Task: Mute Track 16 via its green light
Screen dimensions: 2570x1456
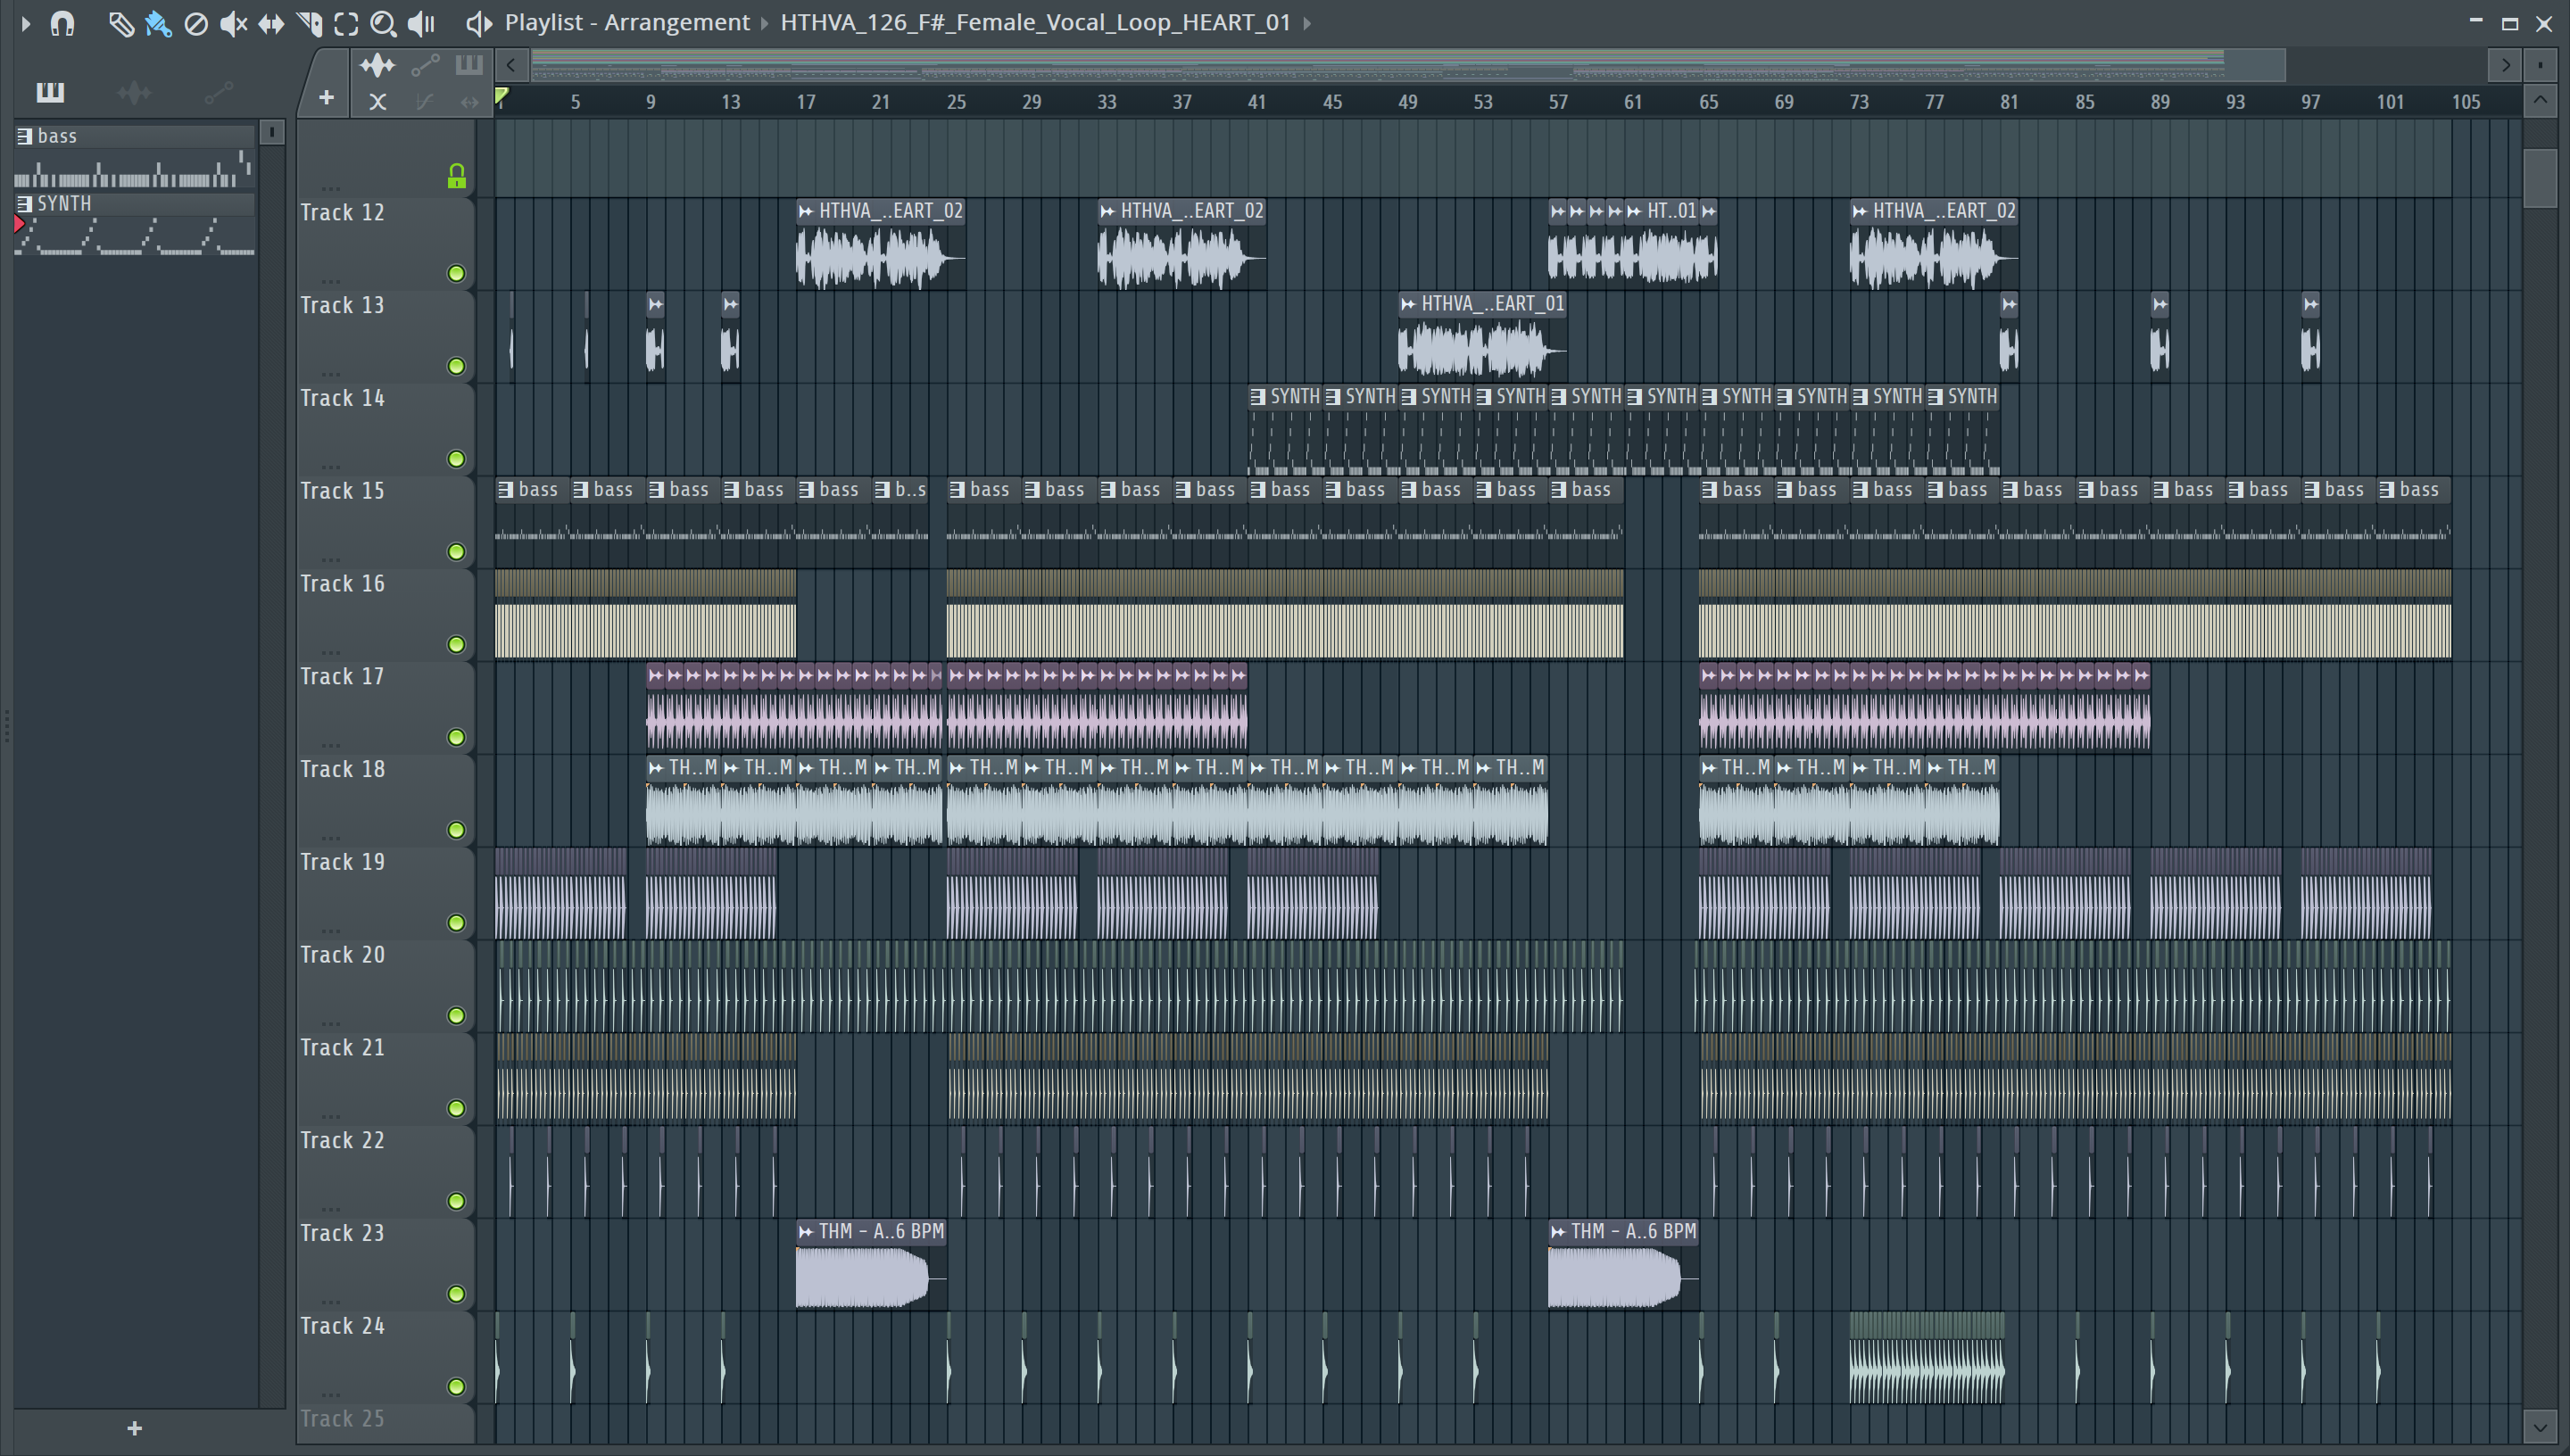Action: click(x=456, y=645)
